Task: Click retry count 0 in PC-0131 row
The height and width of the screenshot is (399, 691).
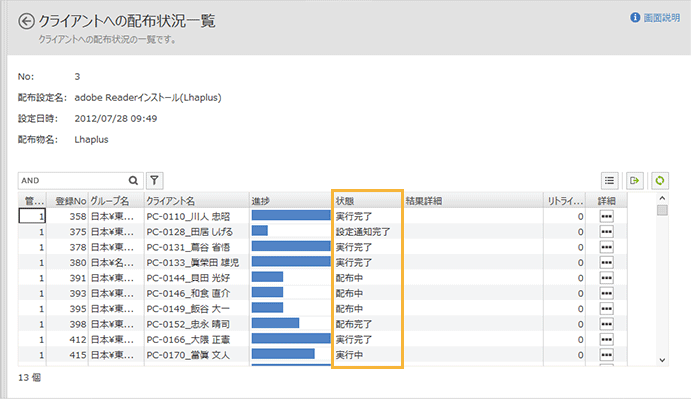Action: tap(580, 247)
